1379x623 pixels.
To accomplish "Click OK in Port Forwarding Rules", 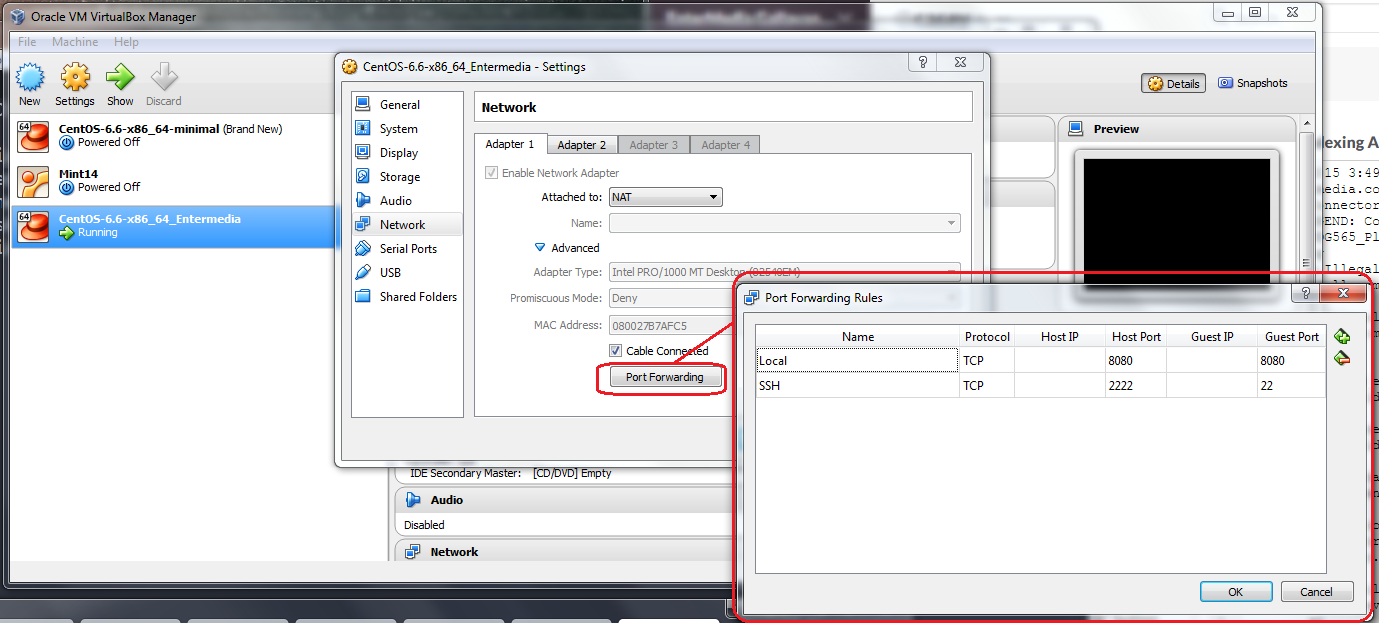I will 1236,592.
